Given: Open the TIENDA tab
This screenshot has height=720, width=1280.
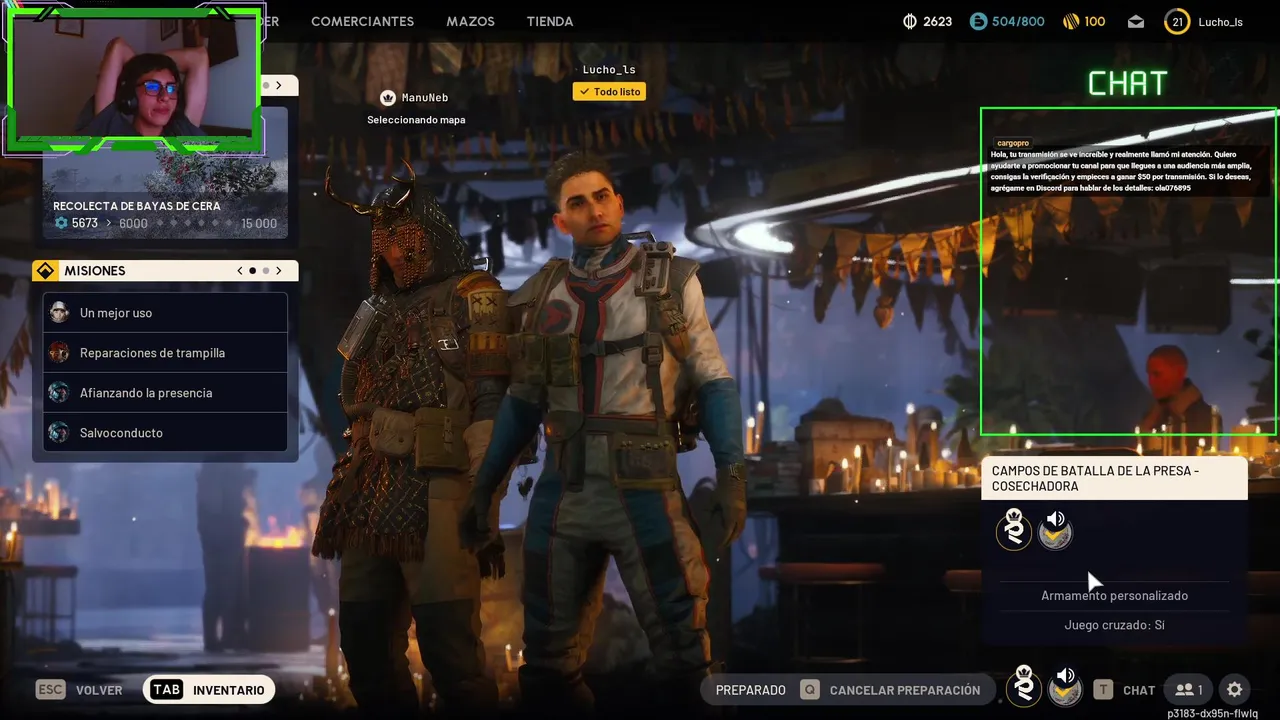Looking at the screenshot, I should click(550, 21).
